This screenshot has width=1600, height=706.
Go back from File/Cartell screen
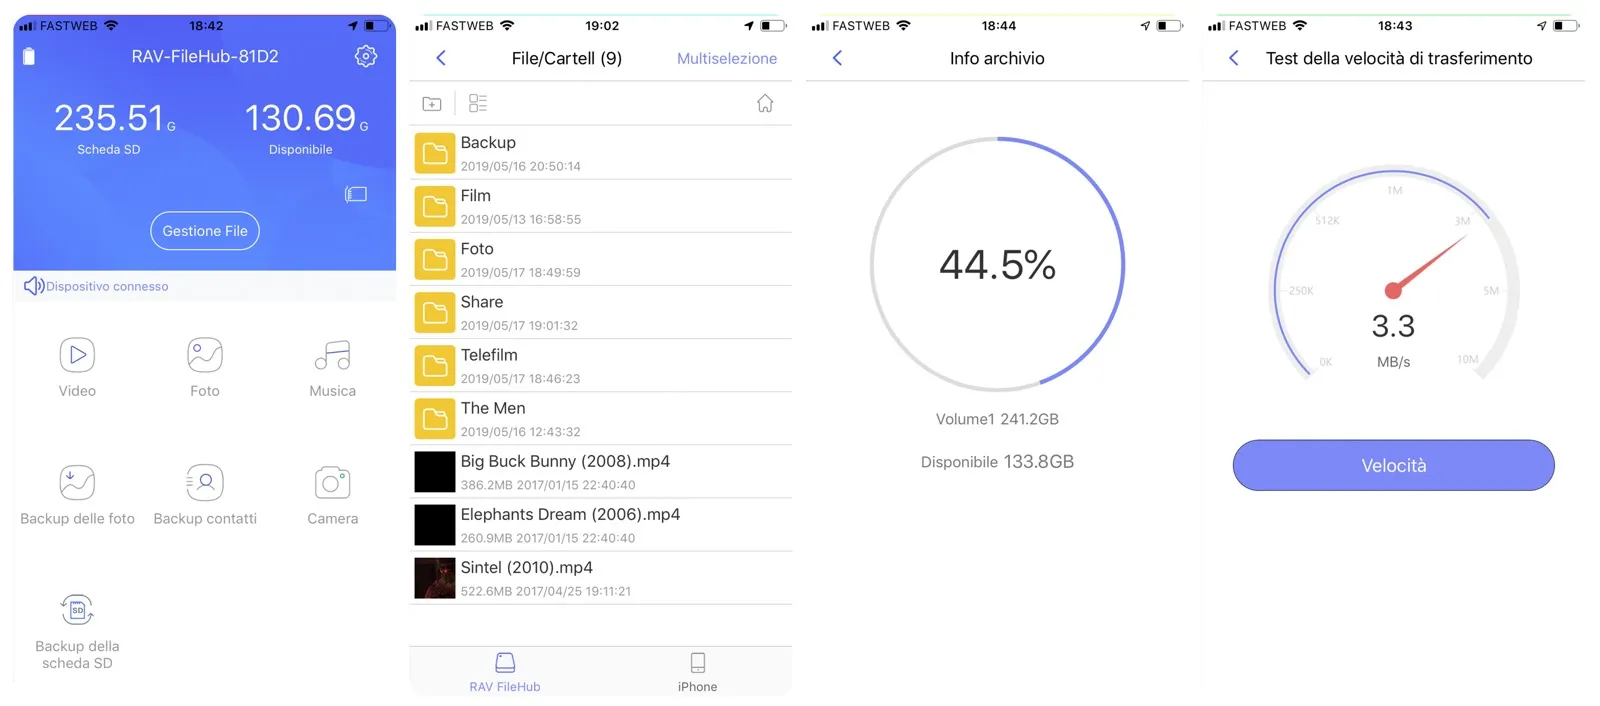441,58
